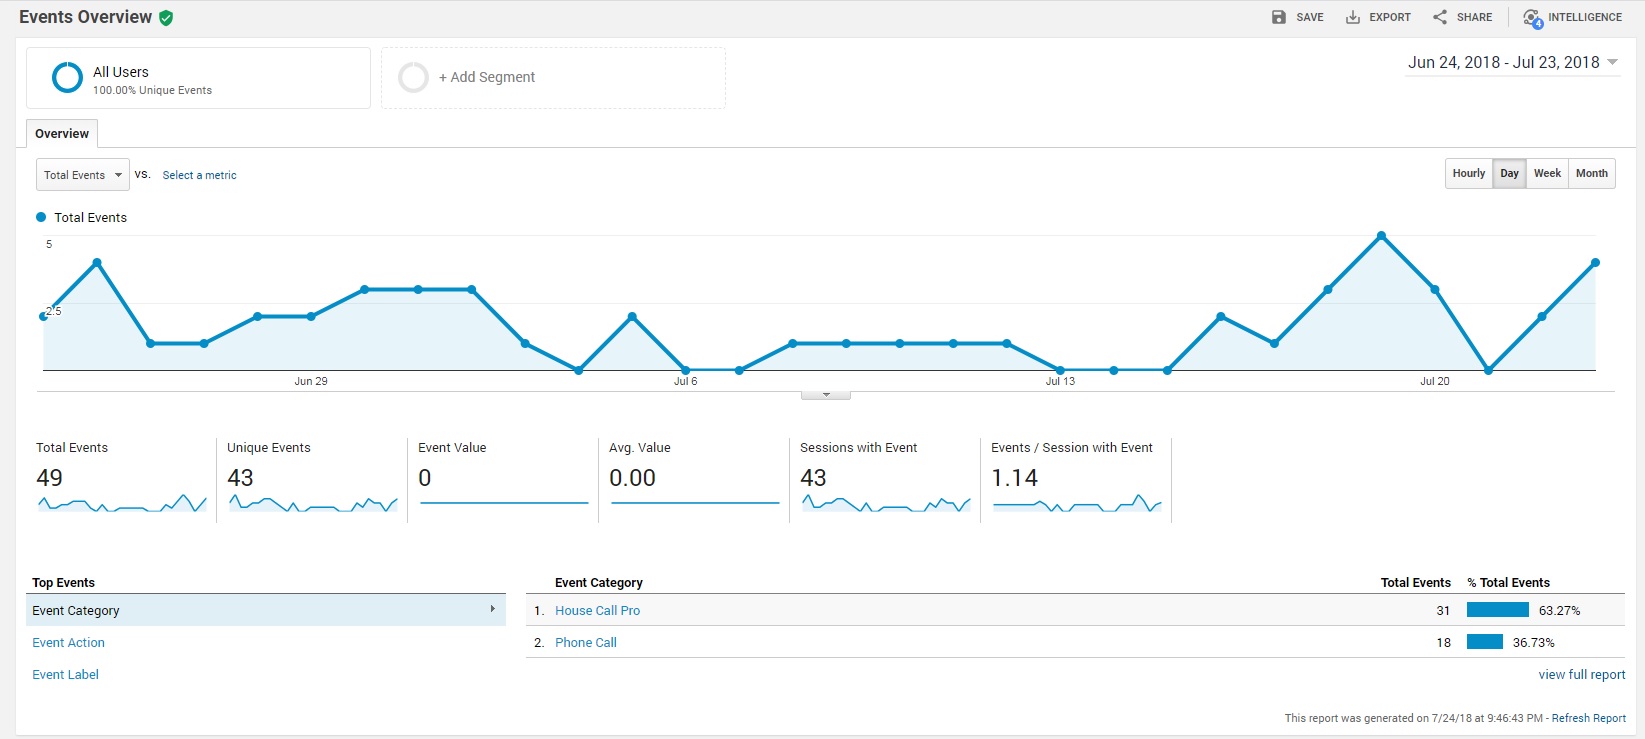
Task: Click the Save disk icon
Action: click(1278, 17)
